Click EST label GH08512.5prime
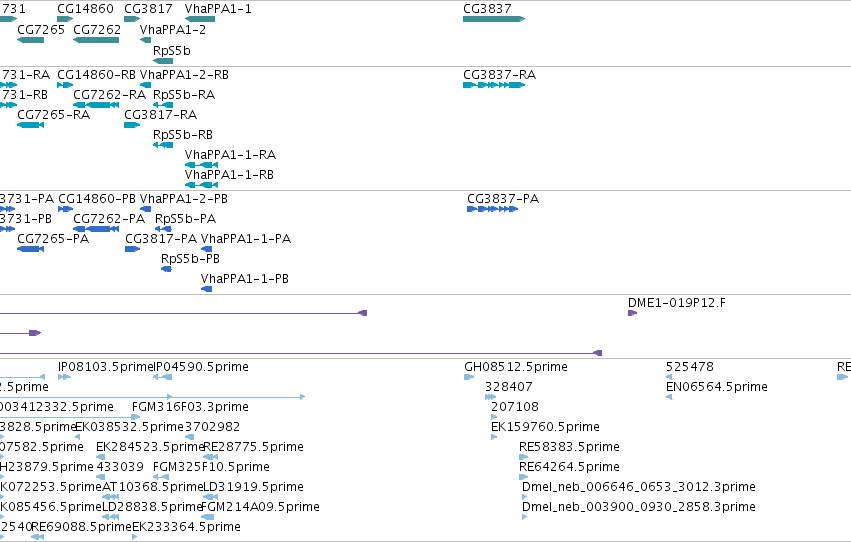The height and width of the screenshot is (542, 851). pyautogui.click(x=516, y=367)
